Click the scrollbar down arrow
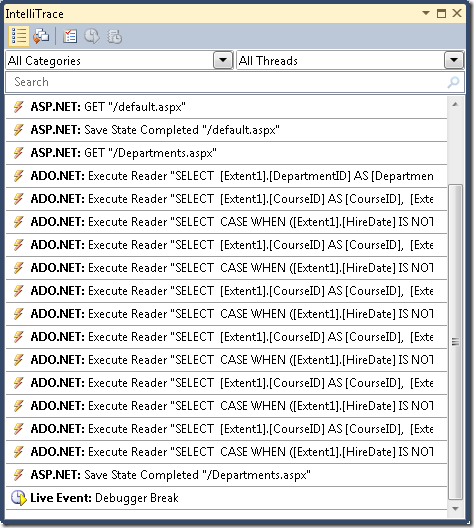 point(455,508)
